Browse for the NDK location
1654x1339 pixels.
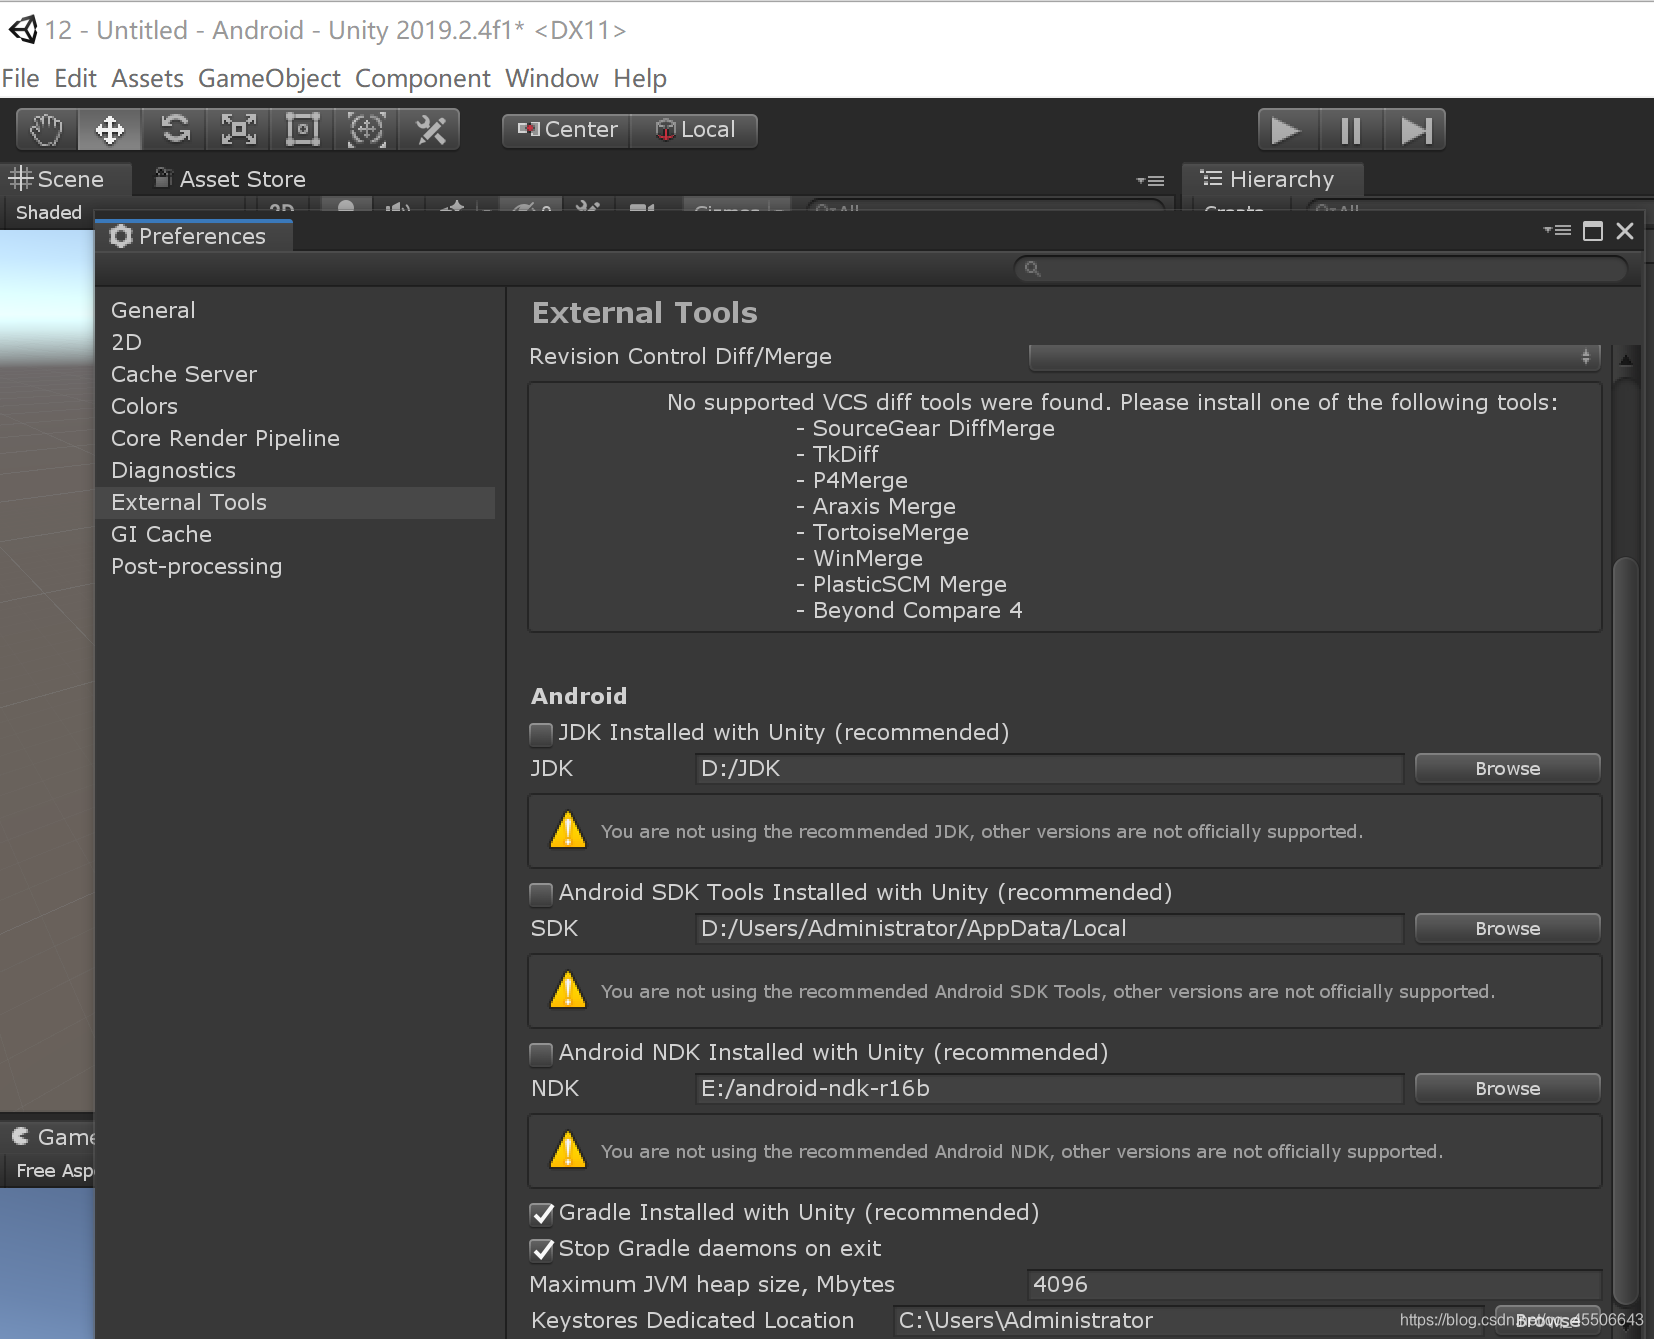click(x=1507, y=1088)
